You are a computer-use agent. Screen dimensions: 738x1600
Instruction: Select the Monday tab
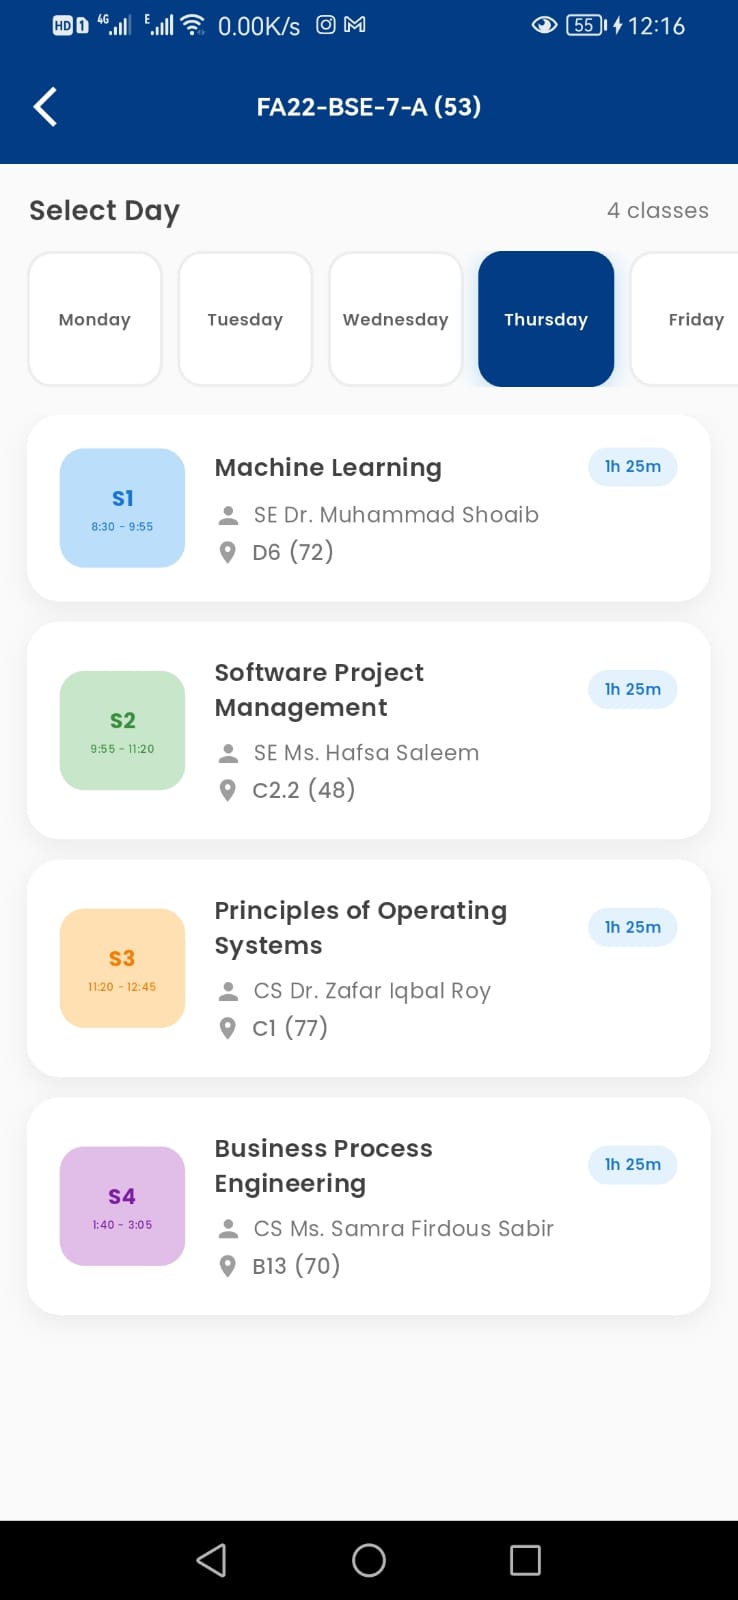94,319
